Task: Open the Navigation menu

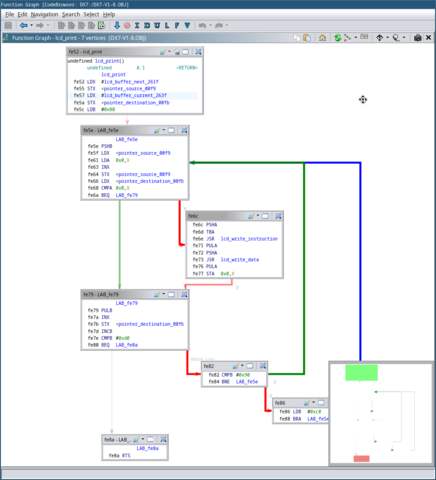Action: (x=44, y=14)
